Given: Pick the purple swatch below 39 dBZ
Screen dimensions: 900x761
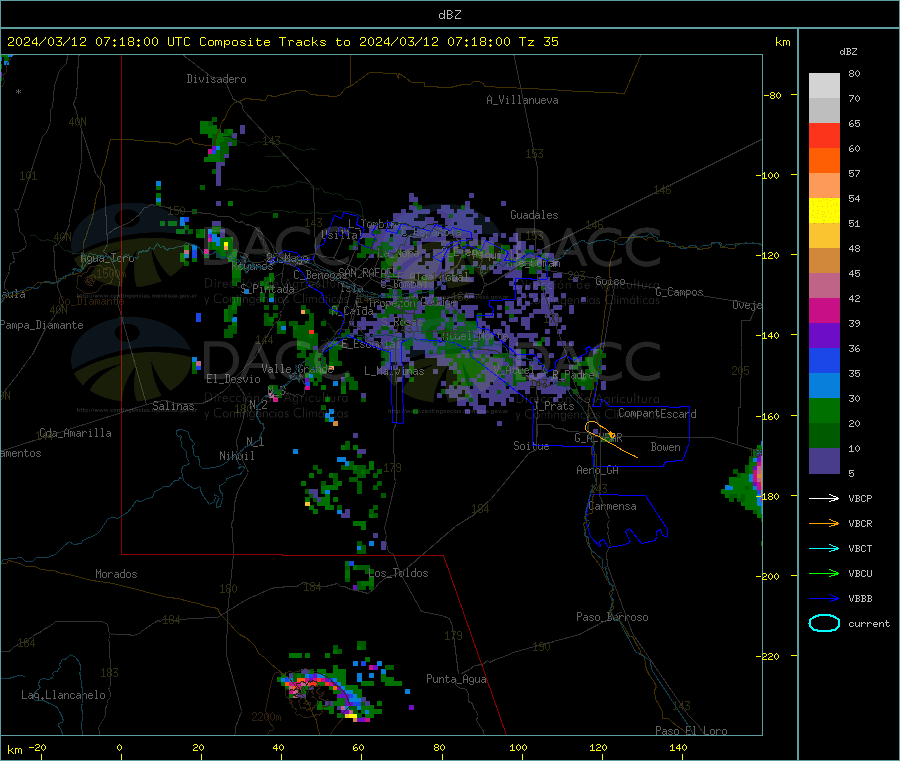Looking at the screenshot, I should click(824, 336).
